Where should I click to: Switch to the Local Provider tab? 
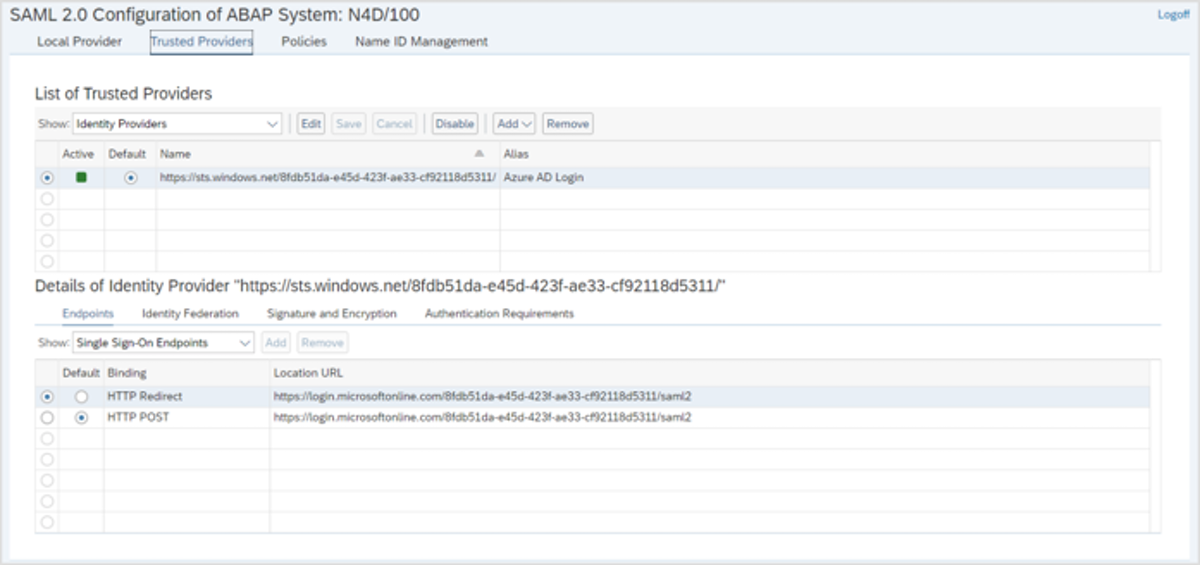pos(79,42)
